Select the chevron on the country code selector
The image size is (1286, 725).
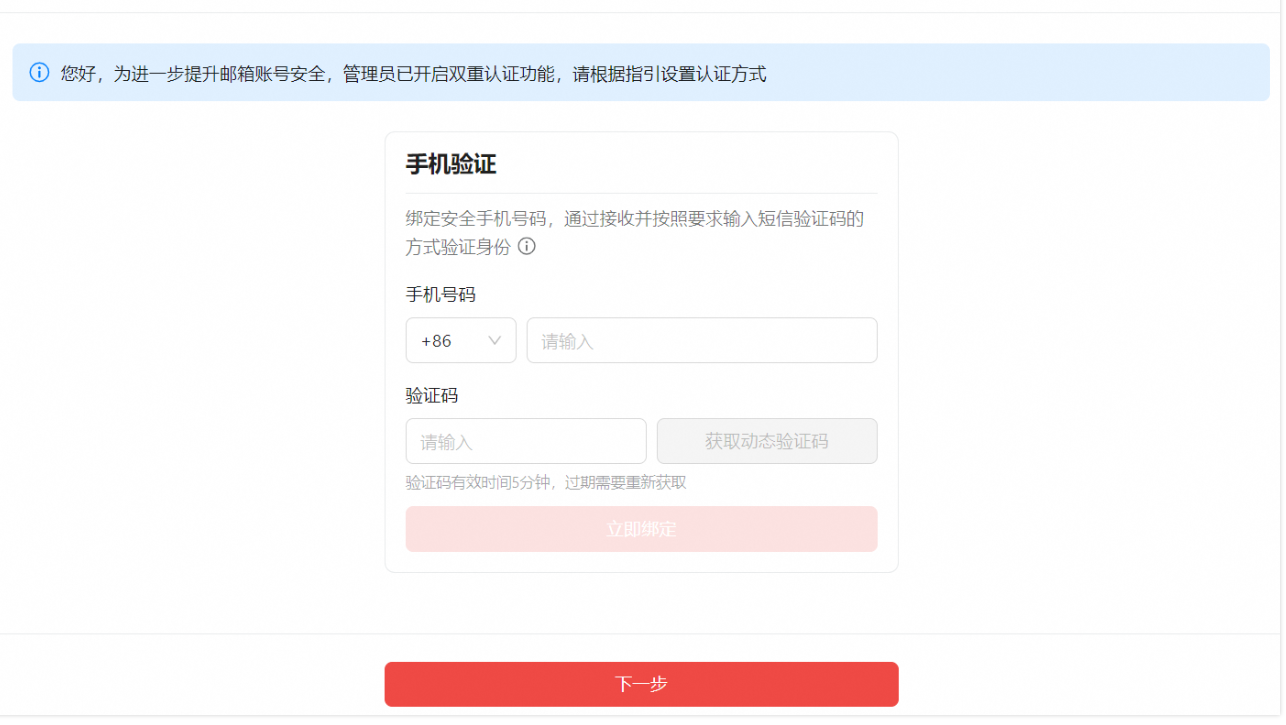coord(495,340)
